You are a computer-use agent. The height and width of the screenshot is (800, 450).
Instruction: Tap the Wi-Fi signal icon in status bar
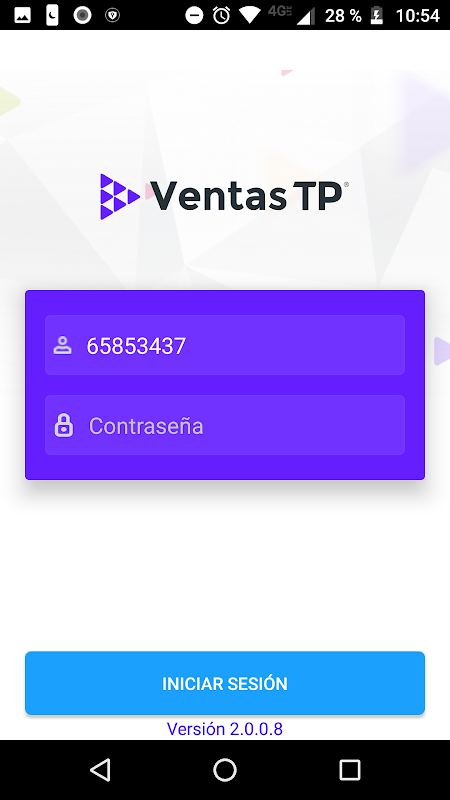[x=250, y=15]
